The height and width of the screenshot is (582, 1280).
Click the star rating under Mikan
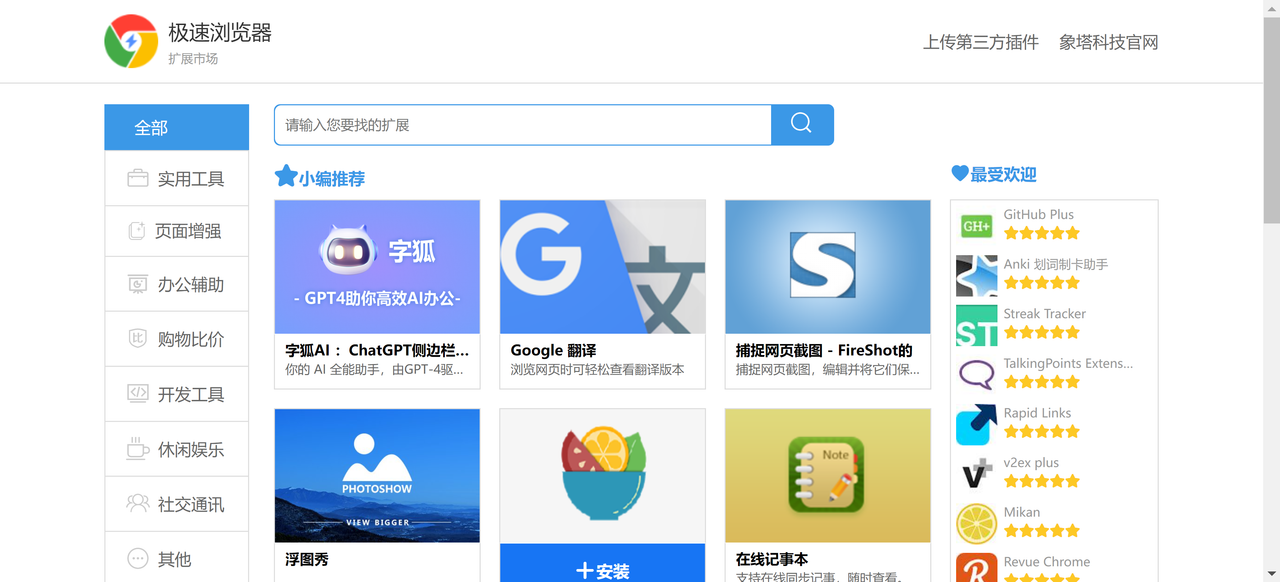pyautogui.click(x=1042, y=530)
